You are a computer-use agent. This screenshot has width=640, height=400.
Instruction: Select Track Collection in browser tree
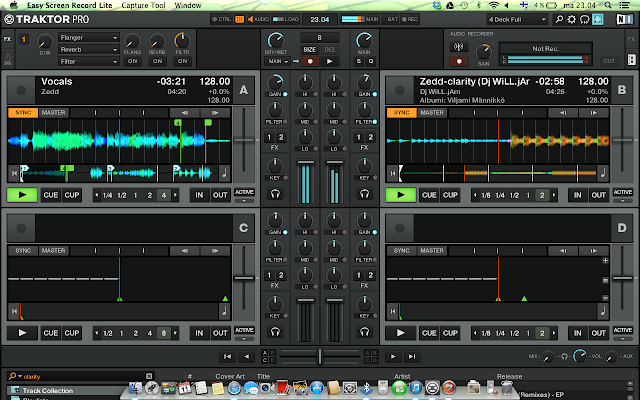(47, 390)
